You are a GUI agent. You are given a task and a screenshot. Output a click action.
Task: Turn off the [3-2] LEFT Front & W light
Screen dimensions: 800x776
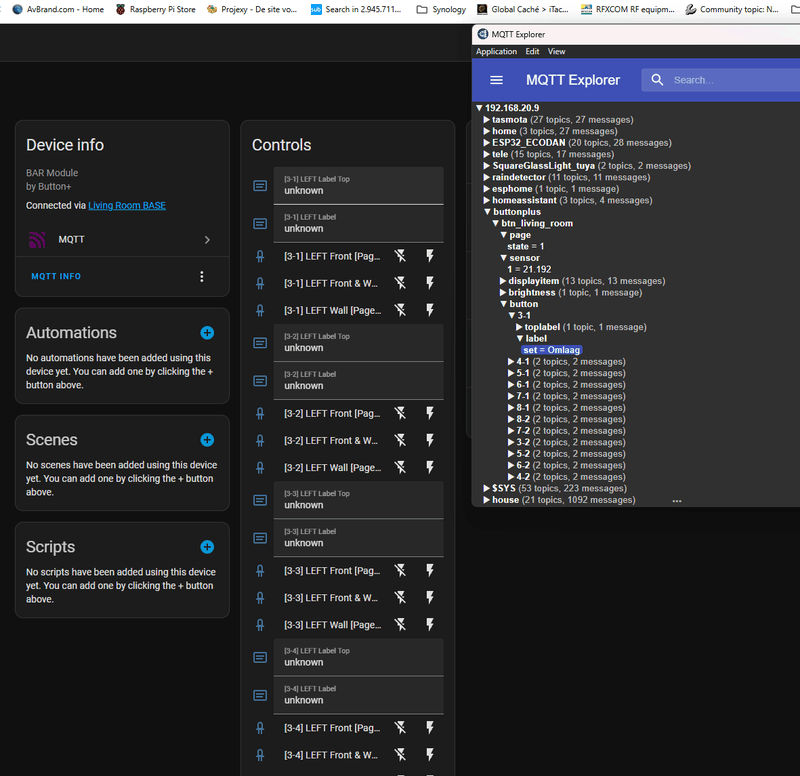[401, 440]
